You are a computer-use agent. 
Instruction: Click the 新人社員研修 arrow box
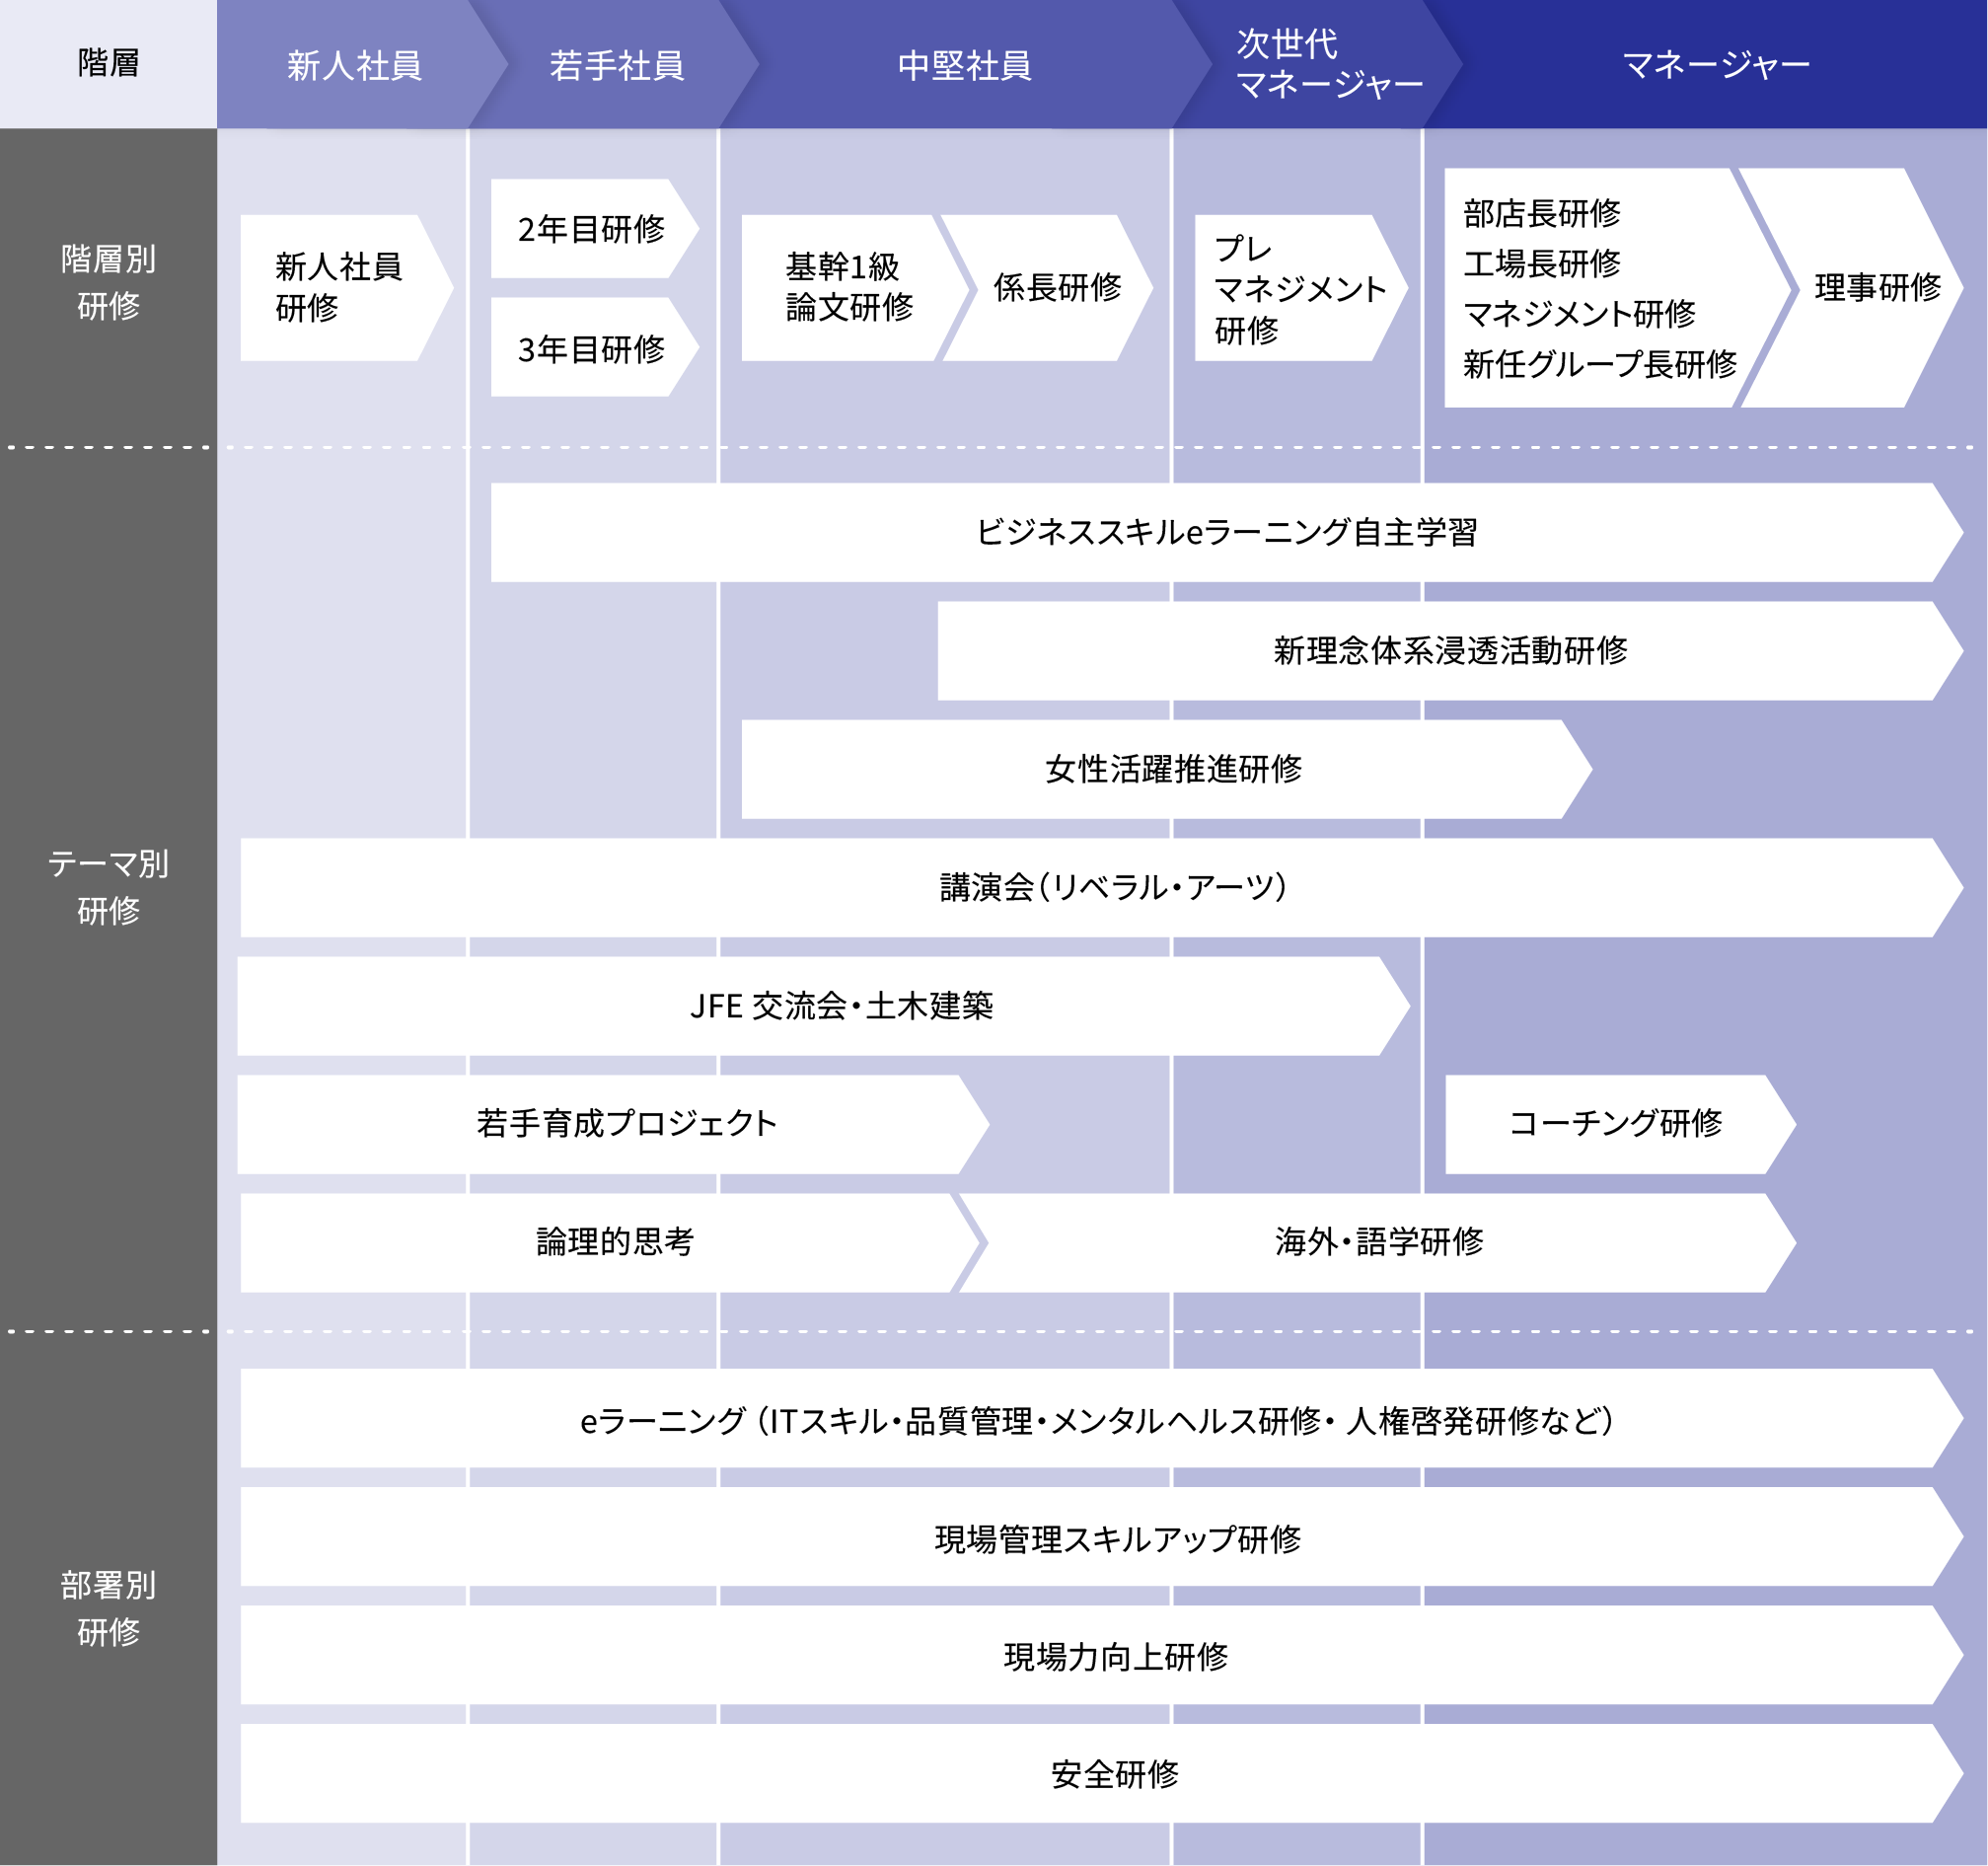347,288
